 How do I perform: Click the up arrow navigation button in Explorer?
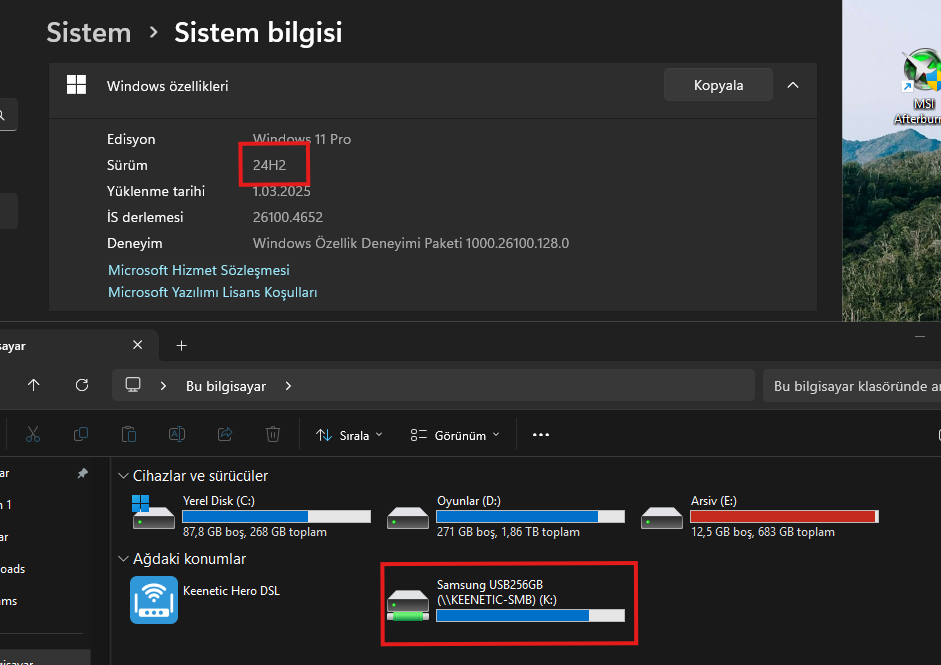pos(34,385)
